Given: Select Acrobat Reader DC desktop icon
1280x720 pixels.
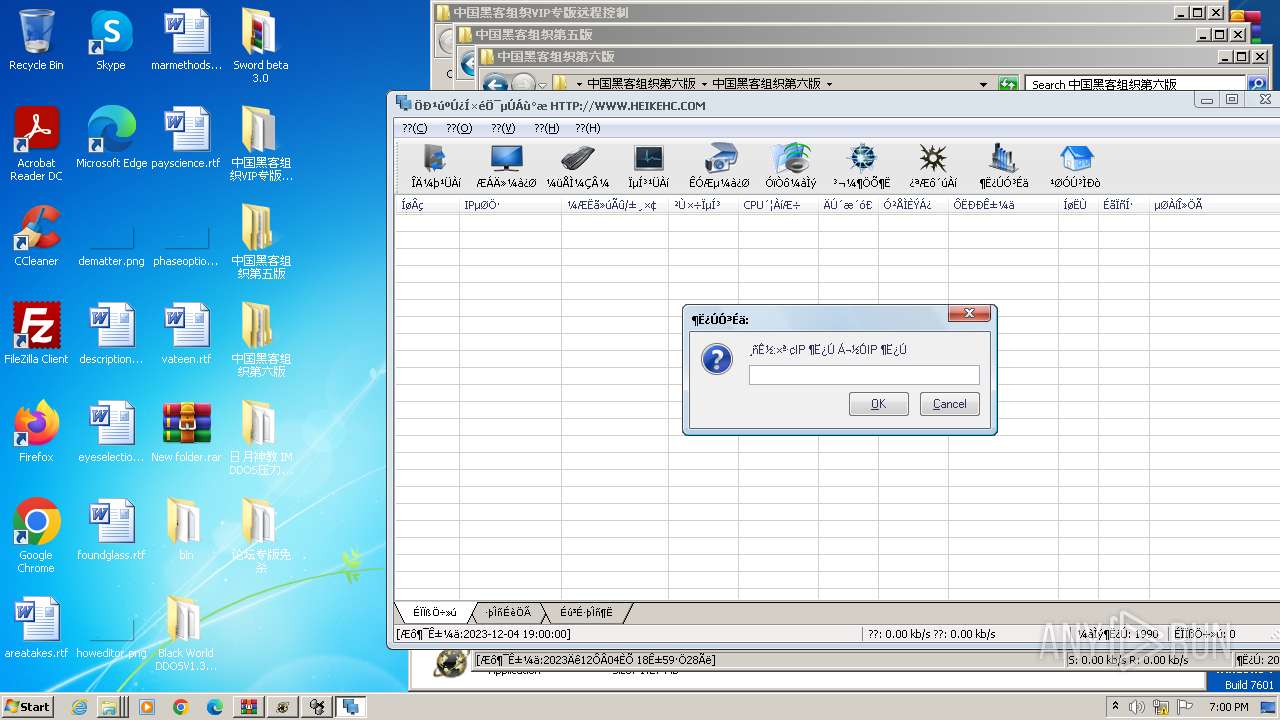Looking at the screenshot, I should [x=36, y=144].
